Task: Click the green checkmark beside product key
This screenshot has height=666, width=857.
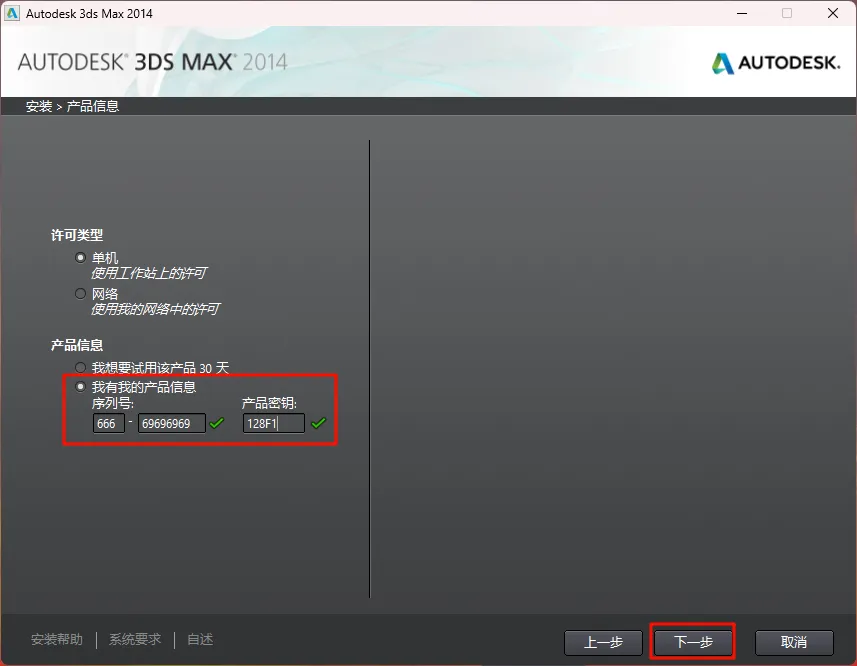Action: coord(319,423)
